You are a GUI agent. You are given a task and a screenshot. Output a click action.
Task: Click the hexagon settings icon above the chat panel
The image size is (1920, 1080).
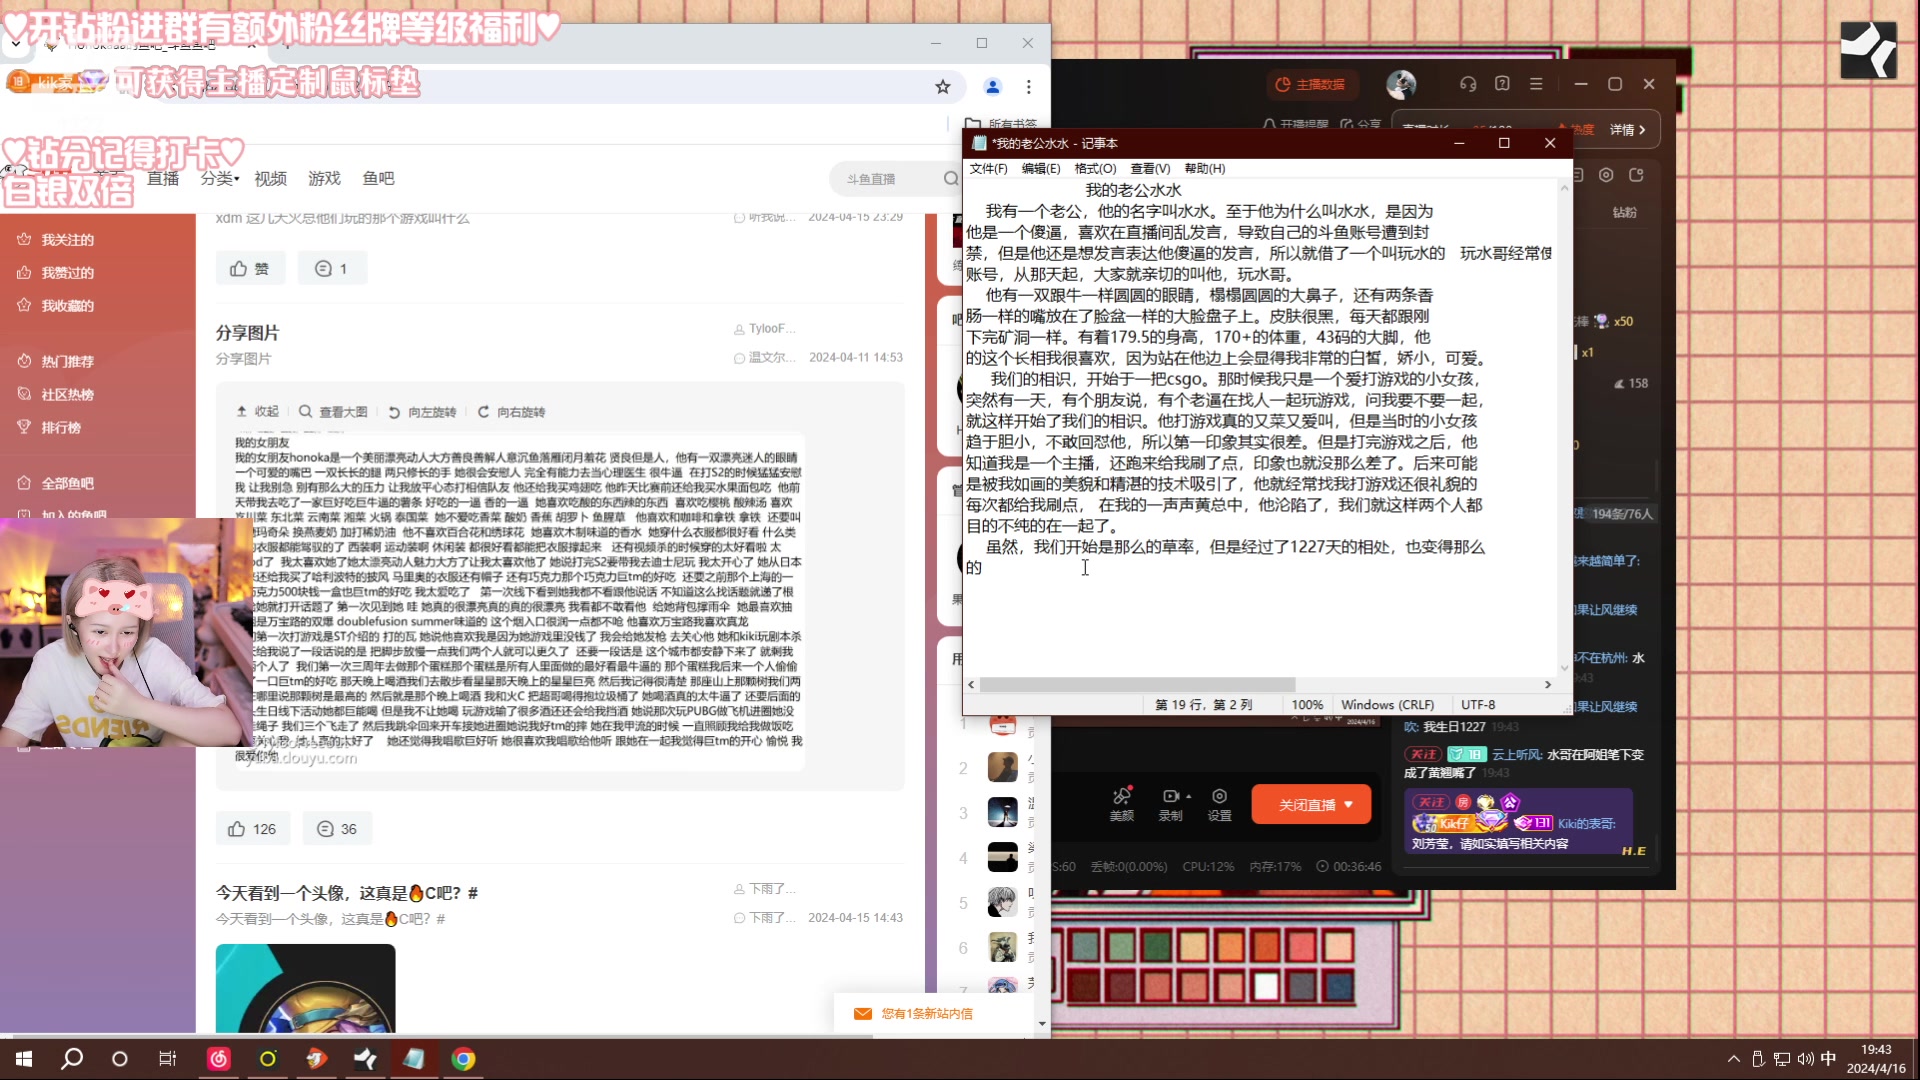coord(1606,175)
